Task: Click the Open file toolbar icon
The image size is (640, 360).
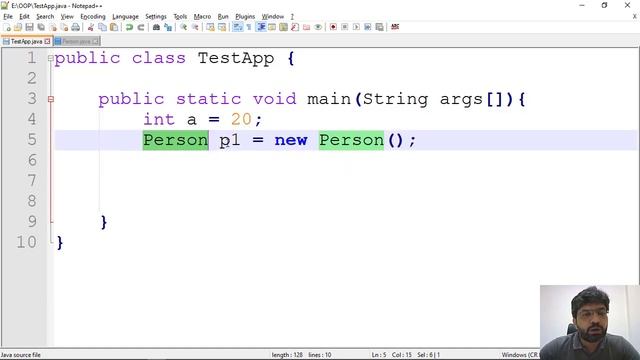Action: pos(18,27)
